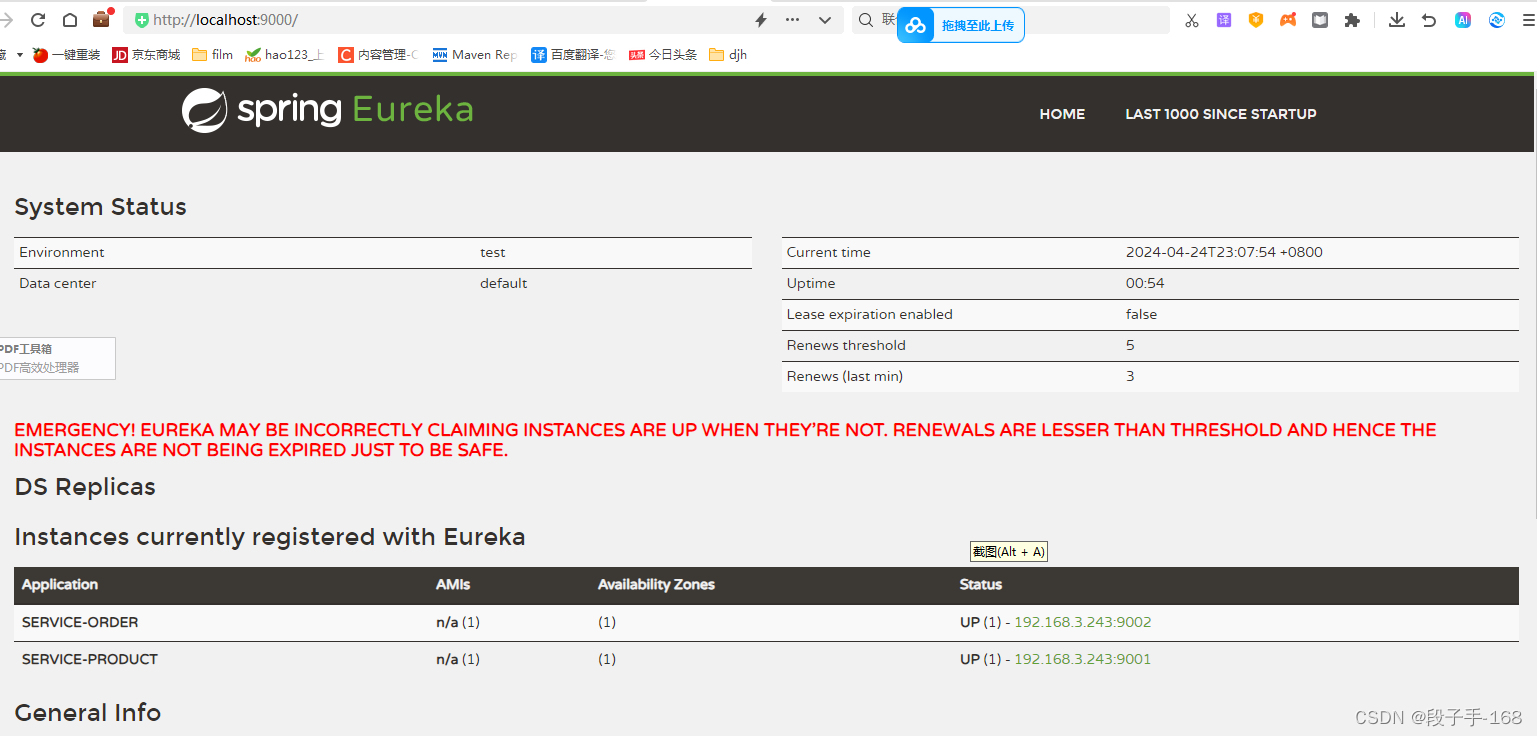Click the Lease expiration enabled 'false' value
Image resolution: width=1537 pixels, height=736 pixels.
(1141, 314)
